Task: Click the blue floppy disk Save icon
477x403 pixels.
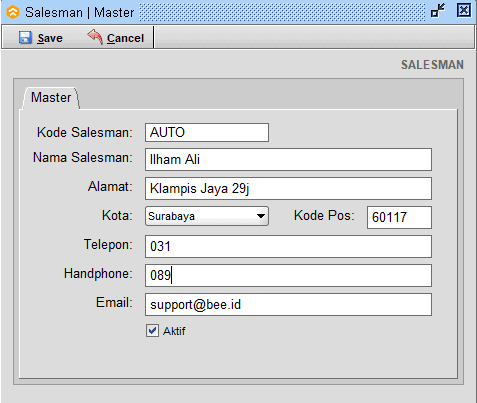Action: pos(25,38)
